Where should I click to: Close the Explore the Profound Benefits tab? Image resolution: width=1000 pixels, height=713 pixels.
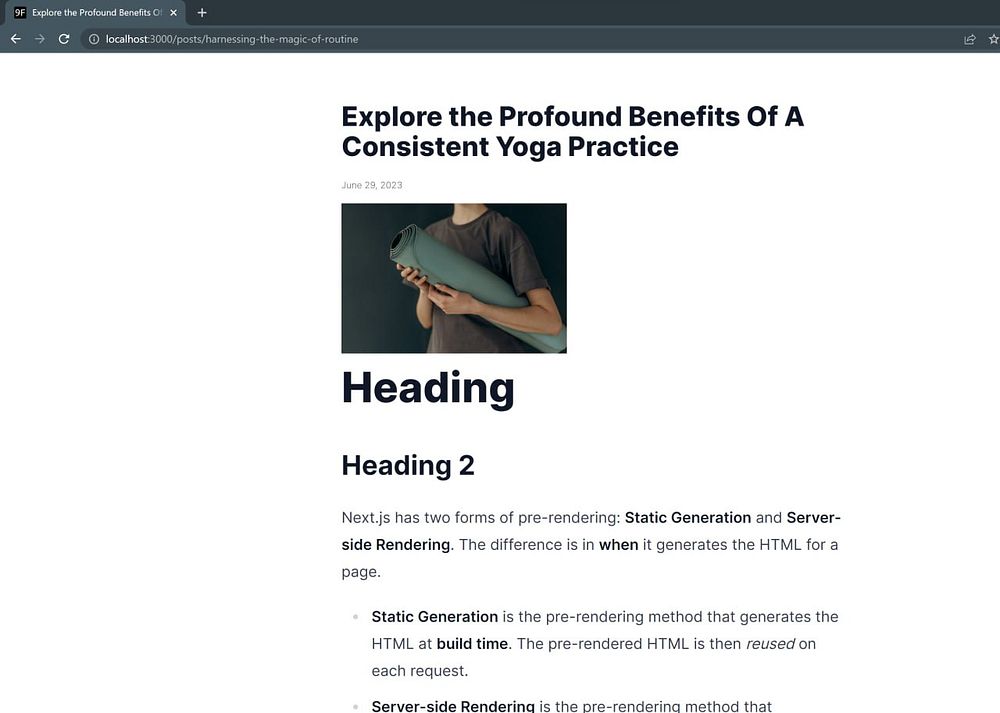(173, 13)
